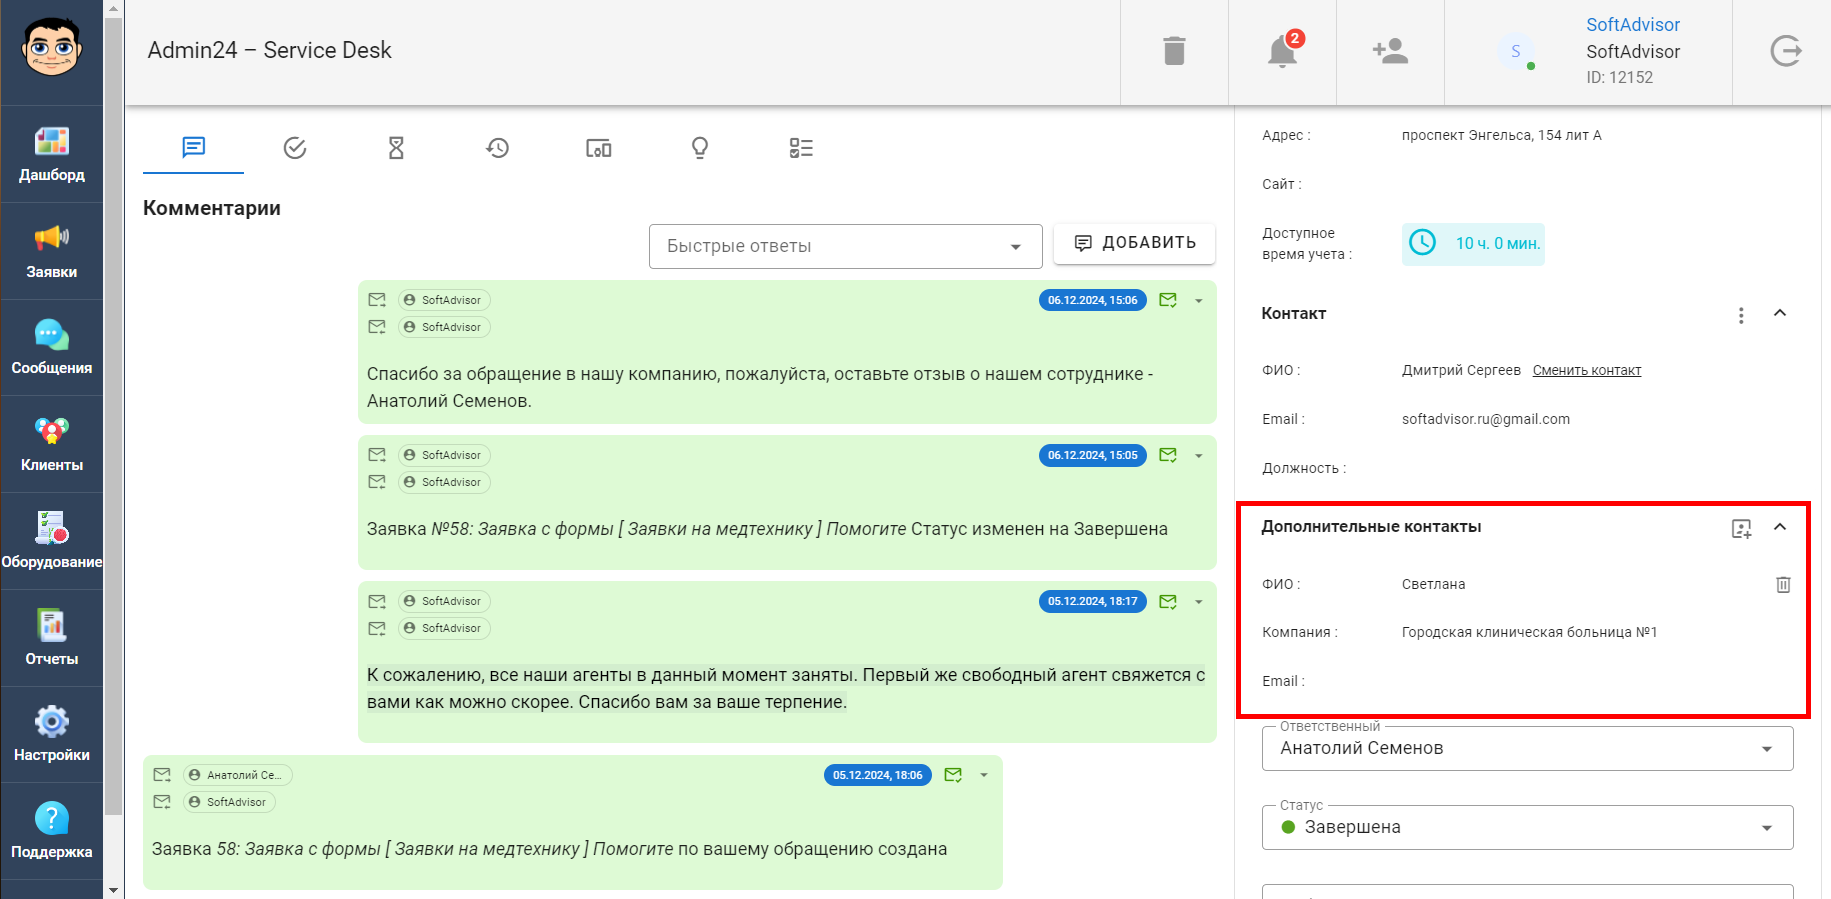Click green mail icon on 18:06 comment

tap(953, 775)
